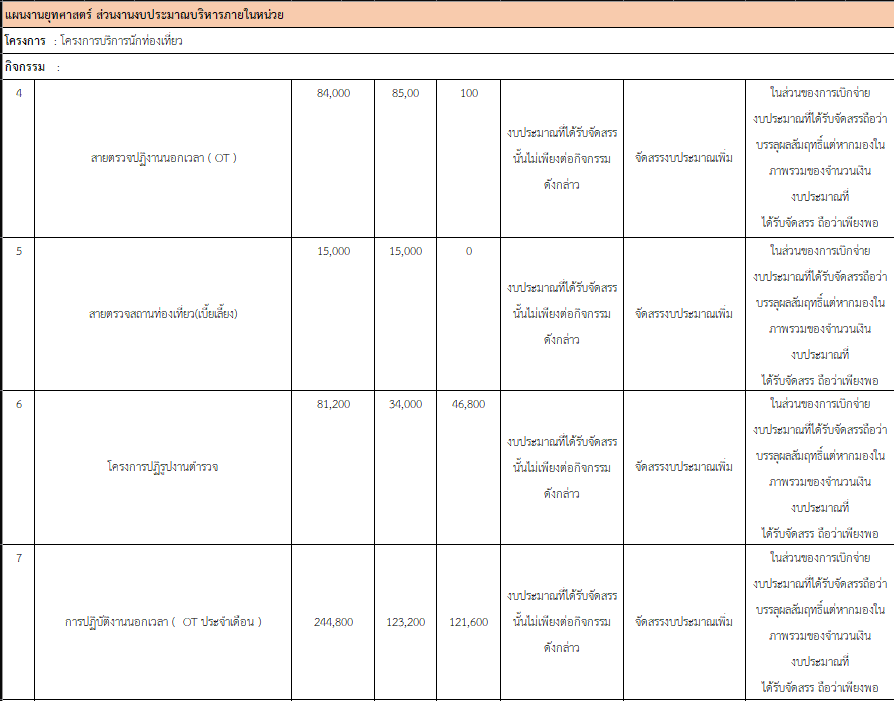Select the 46,800 remaining cell
894x701 pixels.
tap(468, 404)
